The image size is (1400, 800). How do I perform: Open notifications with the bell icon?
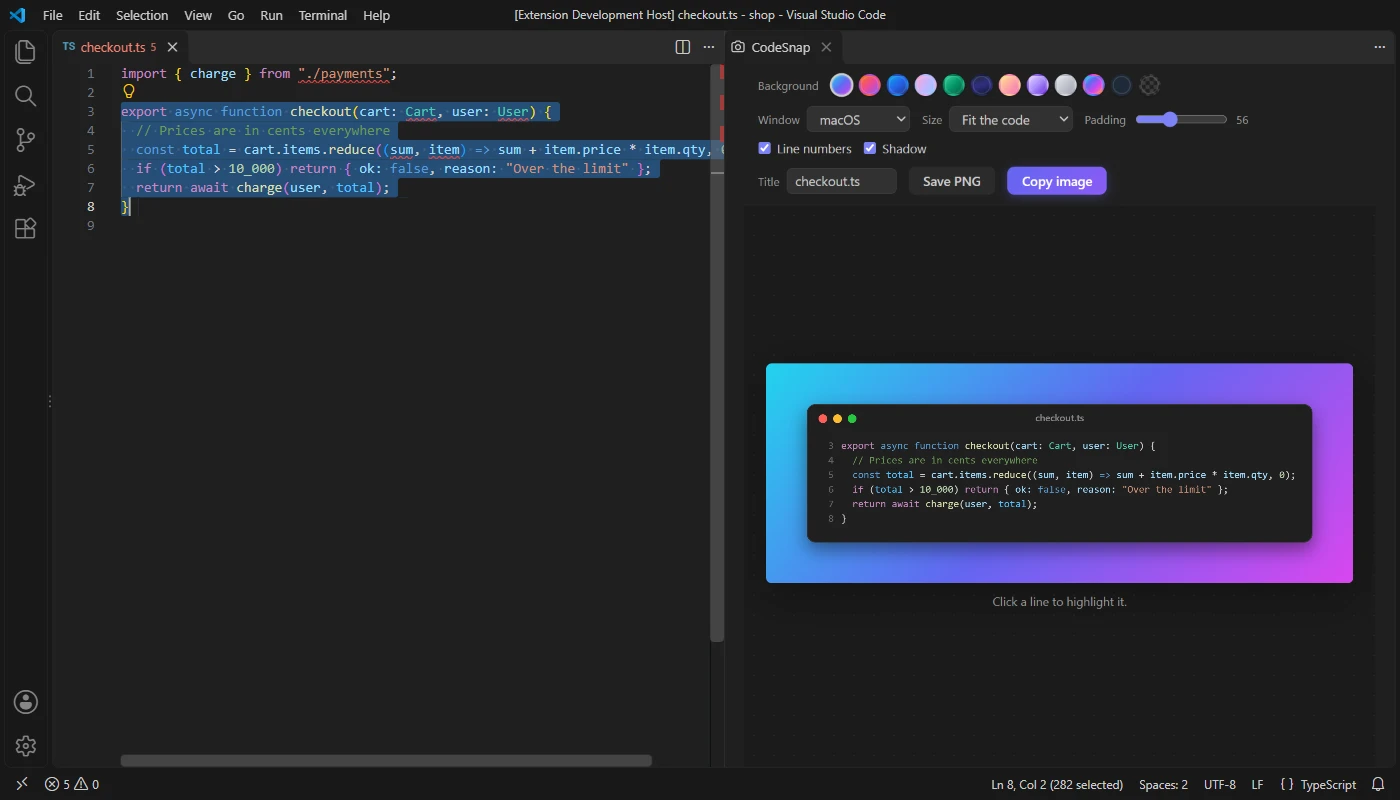(x=1378, y=785)
